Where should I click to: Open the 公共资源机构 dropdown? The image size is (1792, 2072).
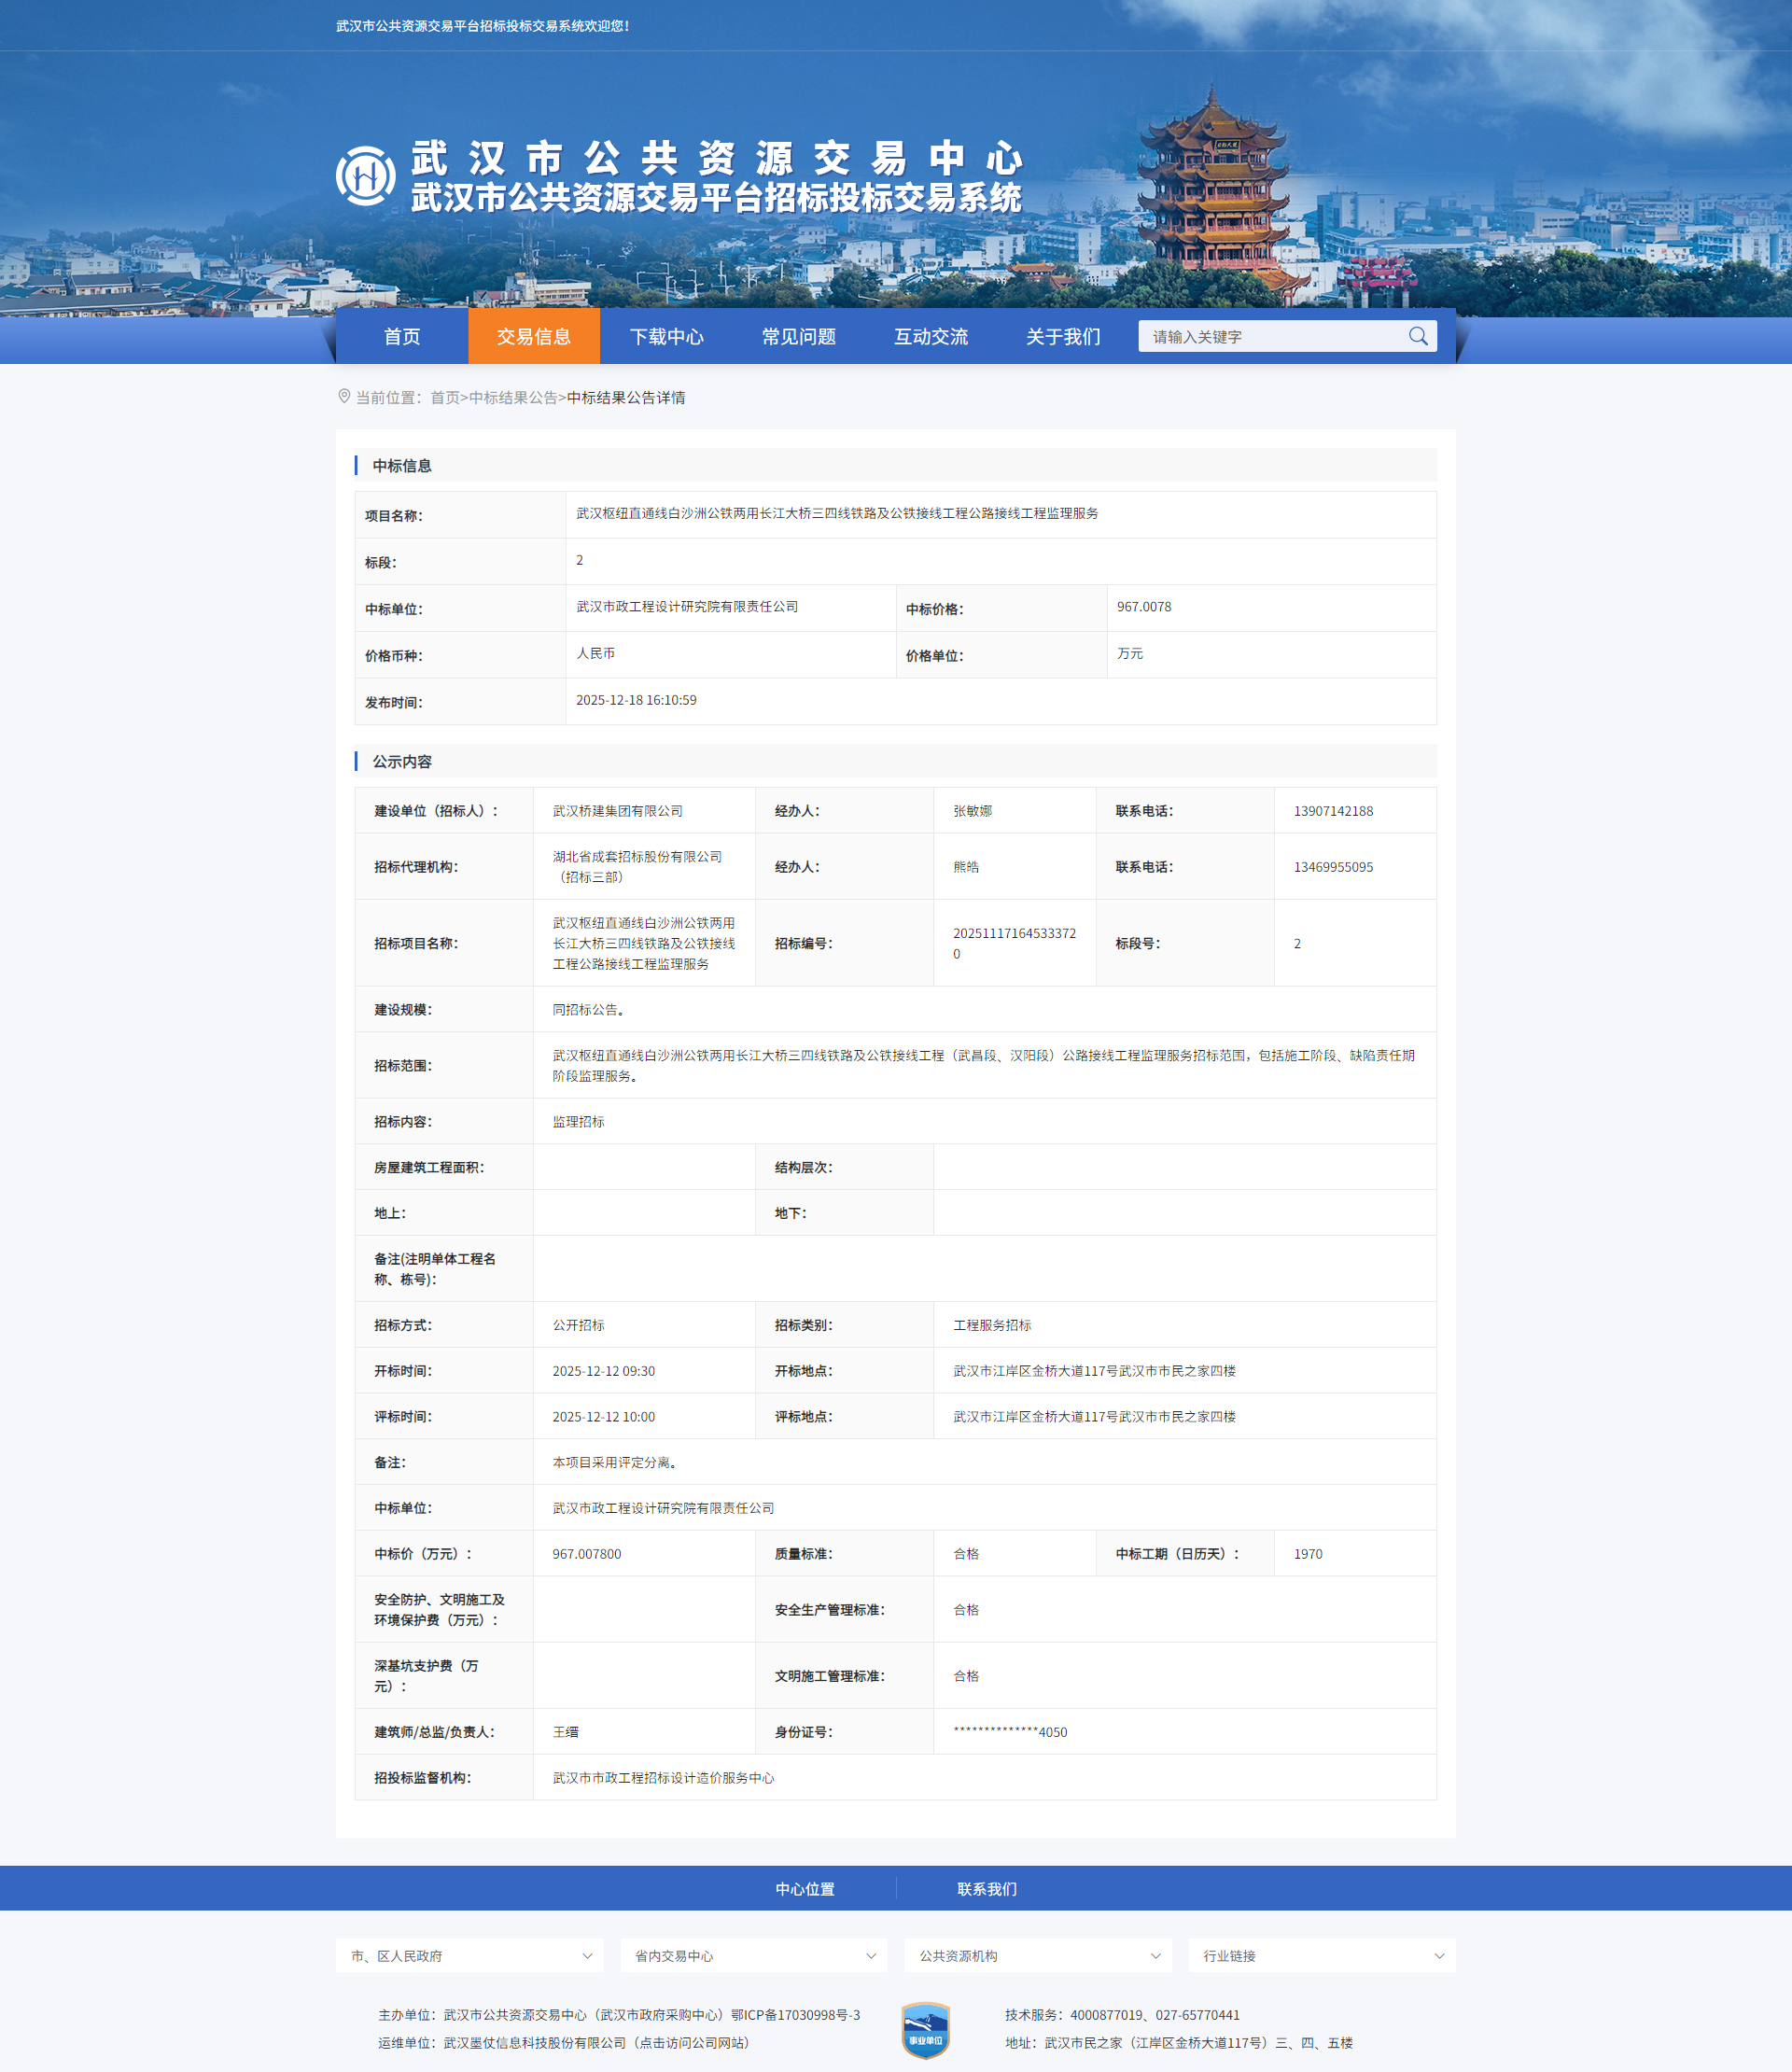[1037, 1956]
